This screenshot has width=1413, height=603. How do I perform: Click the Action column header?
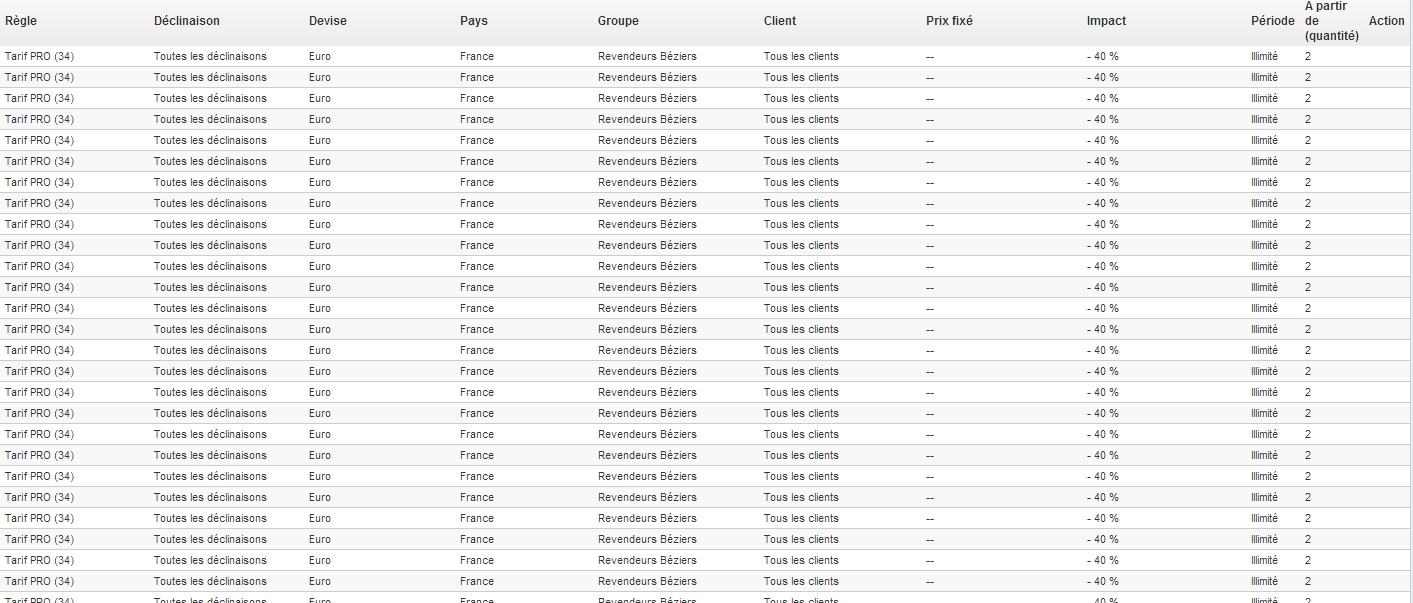click(x=1386, y=21)
